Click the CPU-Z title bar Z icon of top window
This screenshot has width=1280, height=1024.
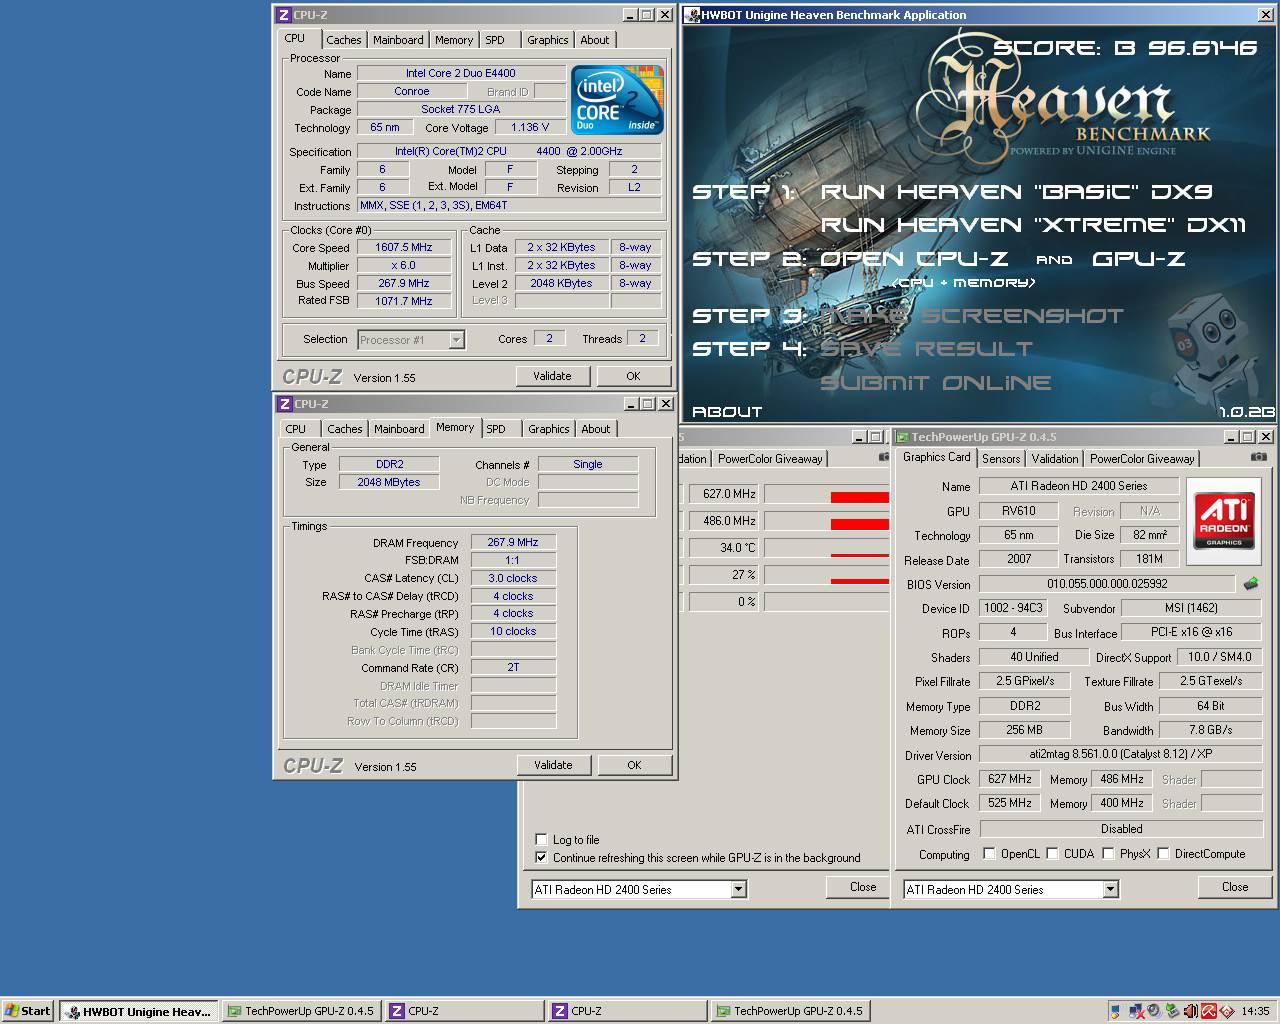pyautogui.click(x=284, y=15)
